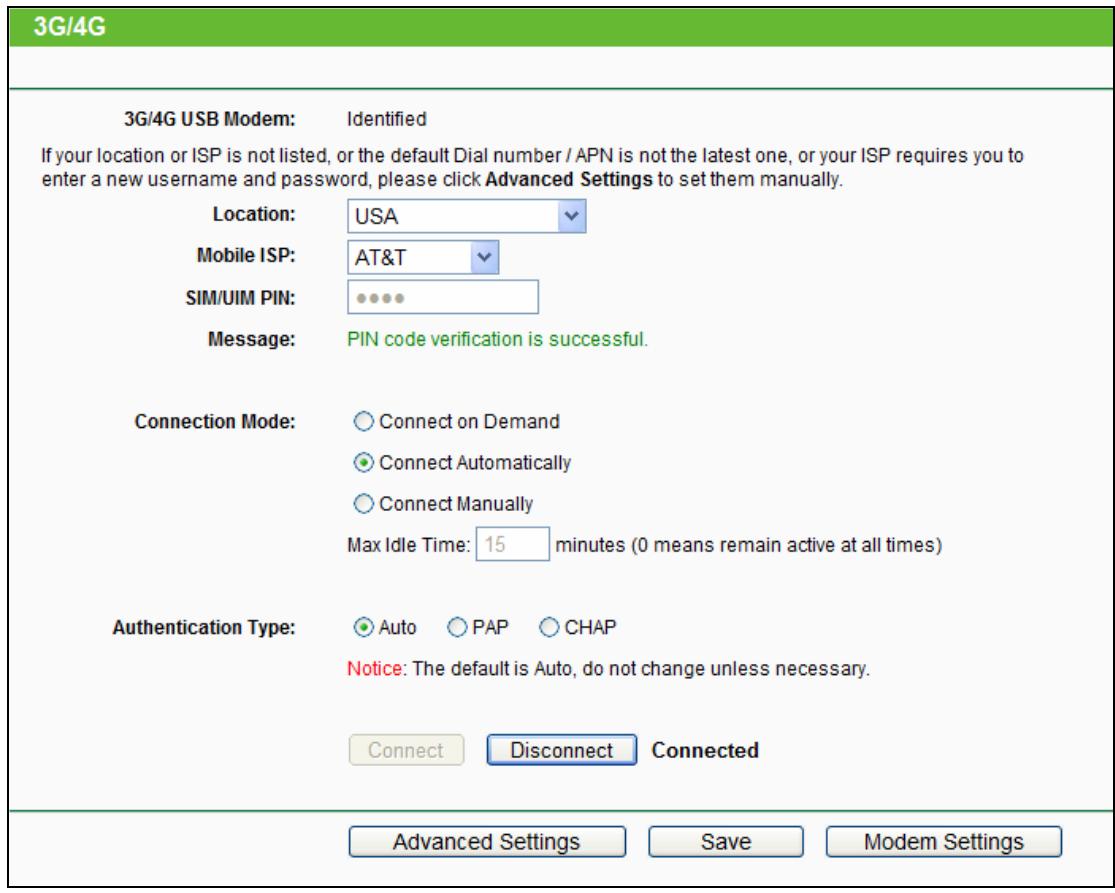This screenshot has height=893, width=1115.
Task: Save the 3G/4G settings
Action: (x=727, y=842)
